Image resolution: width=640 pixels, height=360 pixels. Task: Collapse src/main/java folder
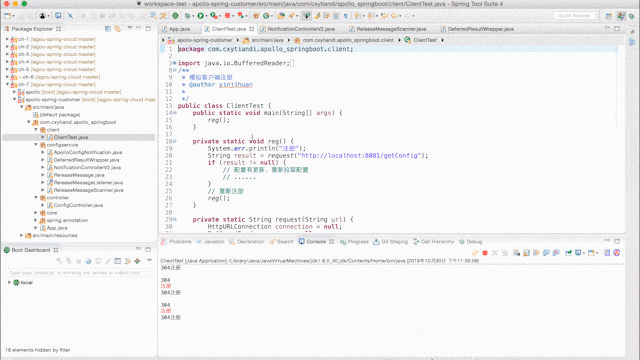point(22,107)
